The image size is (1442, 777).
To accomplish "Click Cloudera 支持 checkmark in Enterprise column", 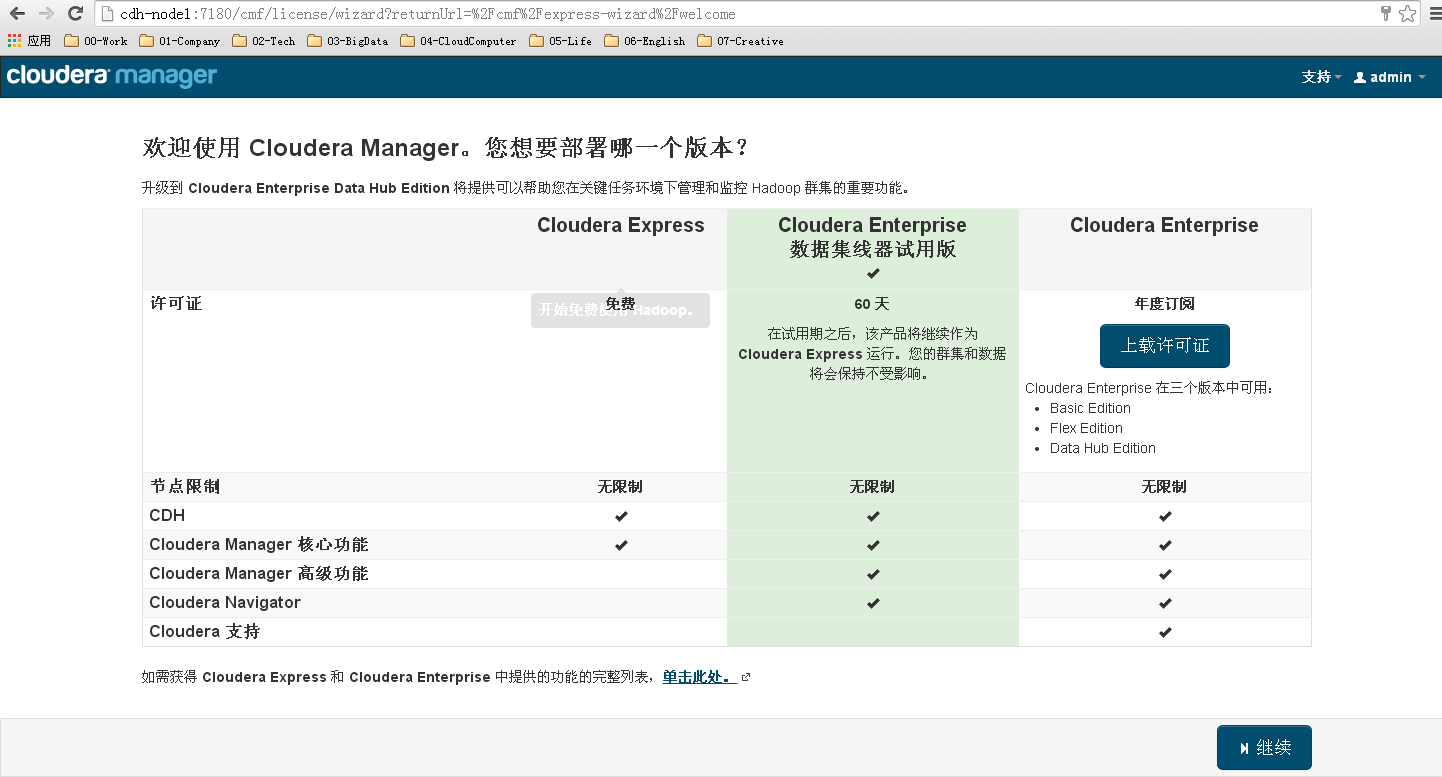I will (1165, 633).
